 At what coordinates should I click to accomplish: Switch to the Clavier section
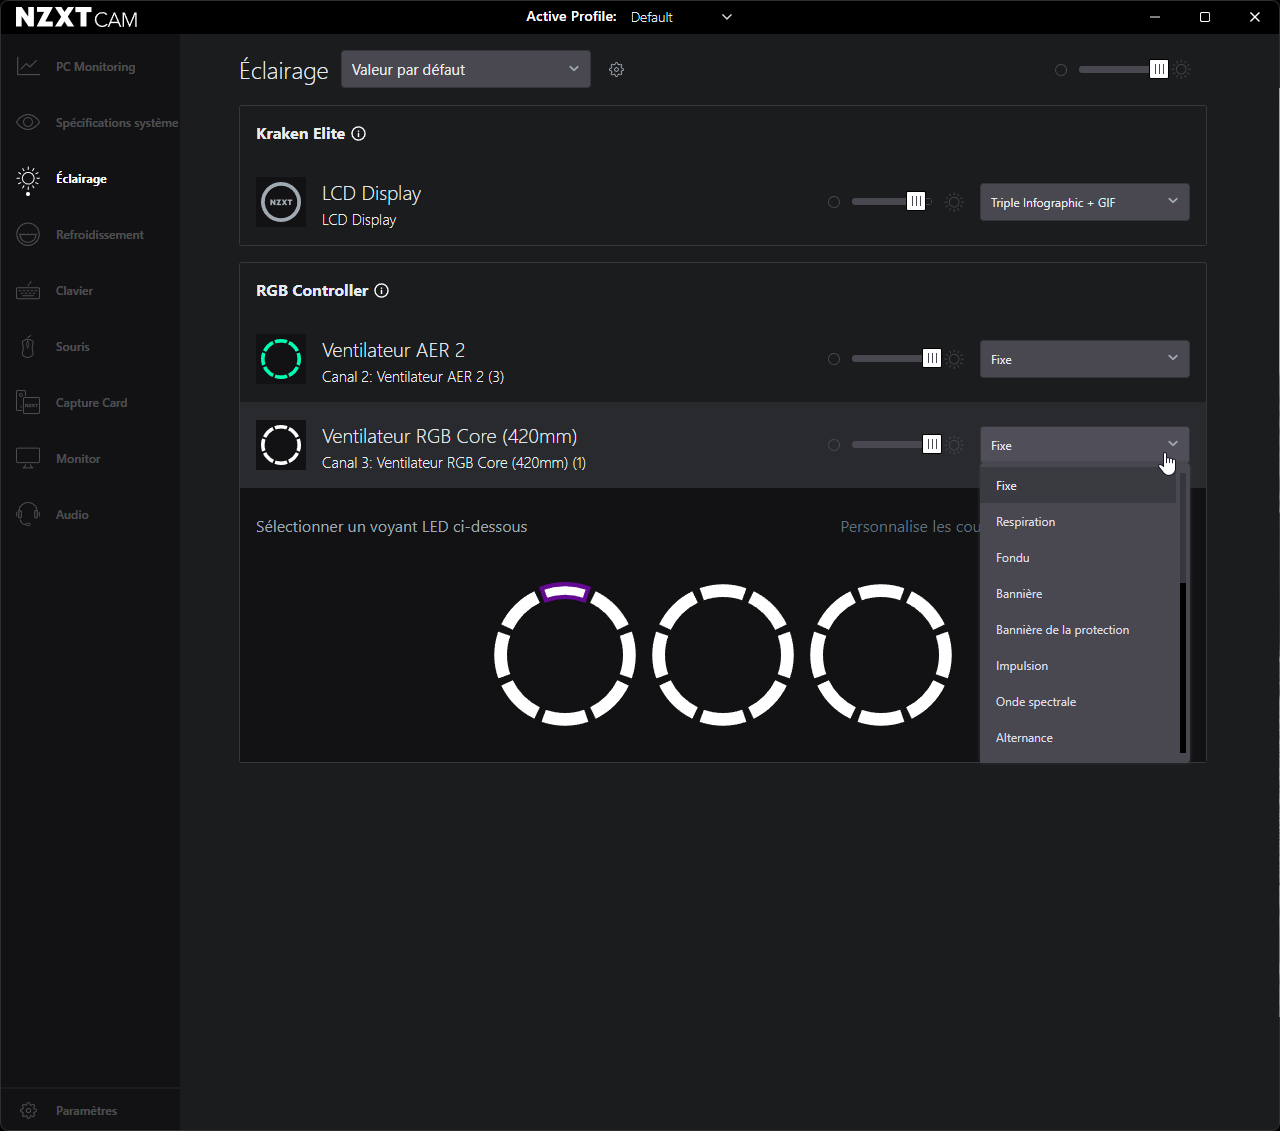[x=90, y=291]
